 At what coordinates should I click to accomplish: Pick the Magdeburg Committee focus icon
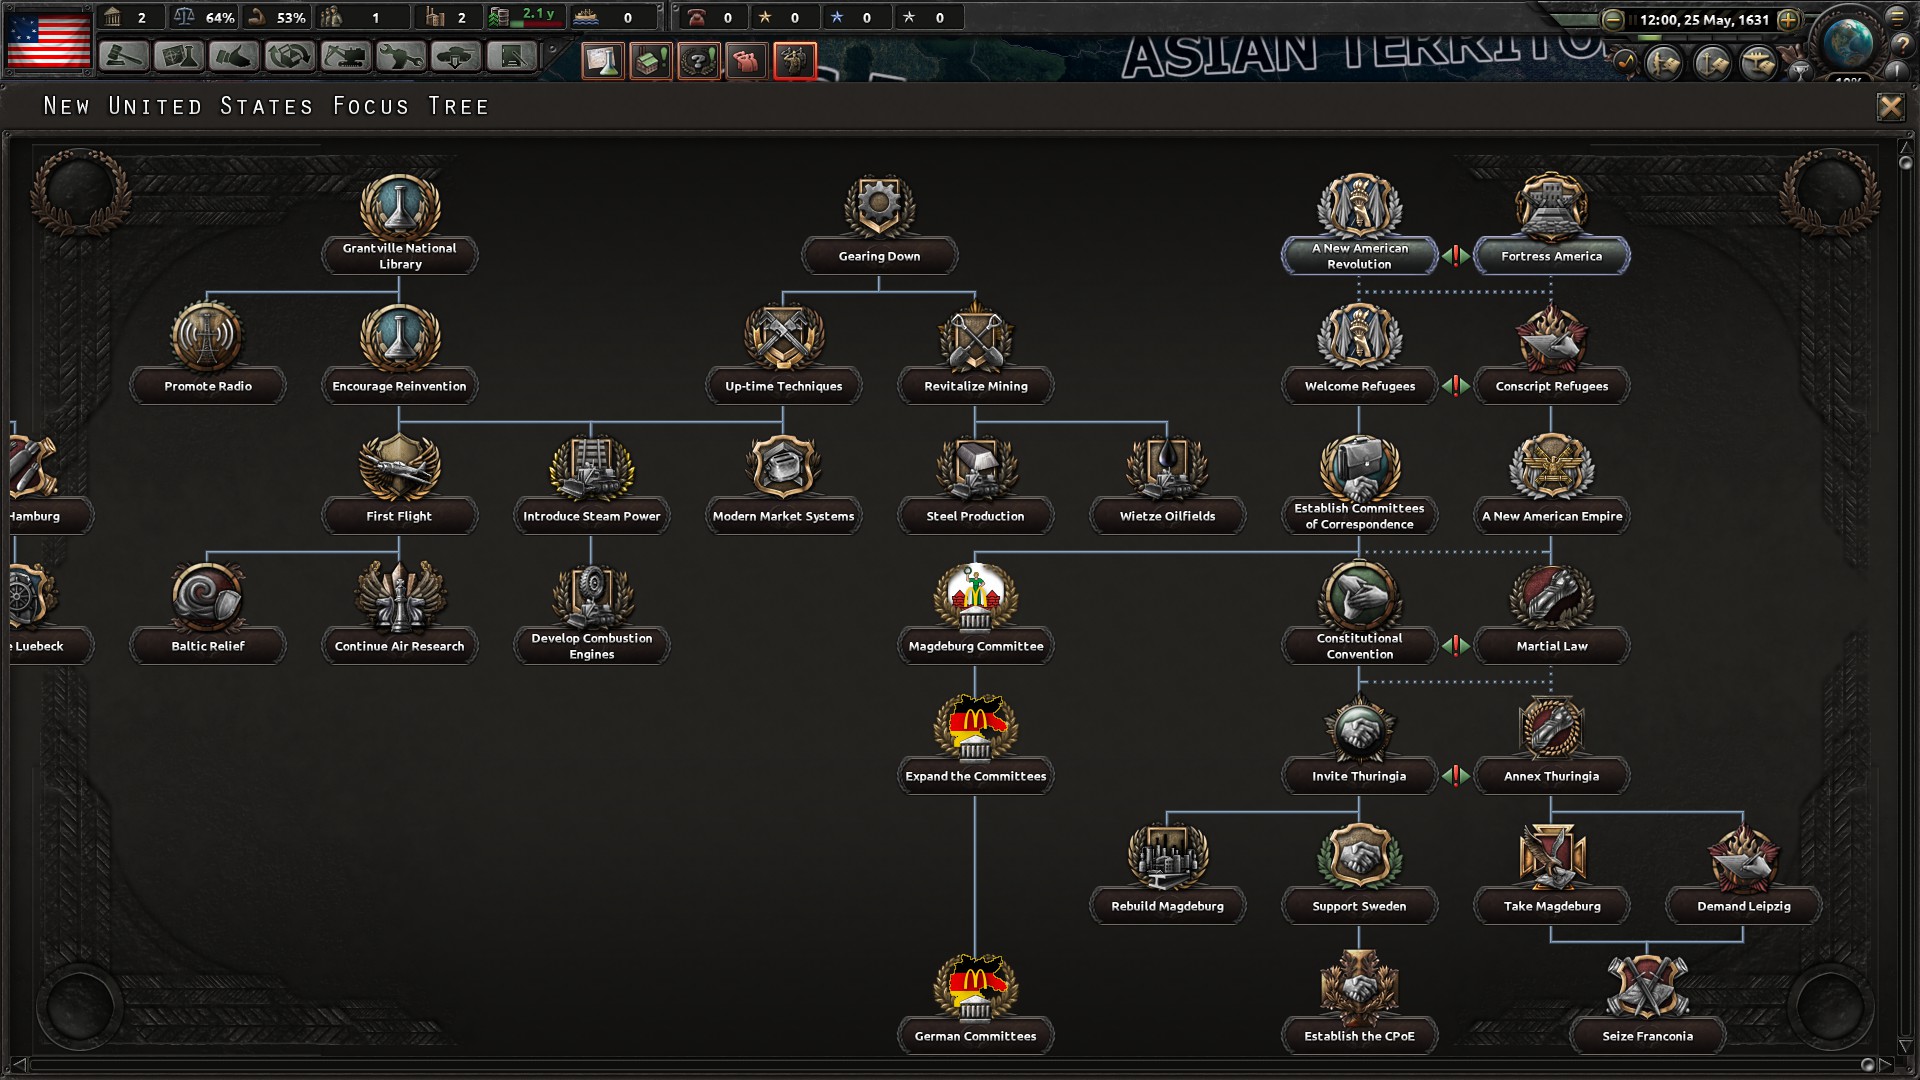coord(976,597)
